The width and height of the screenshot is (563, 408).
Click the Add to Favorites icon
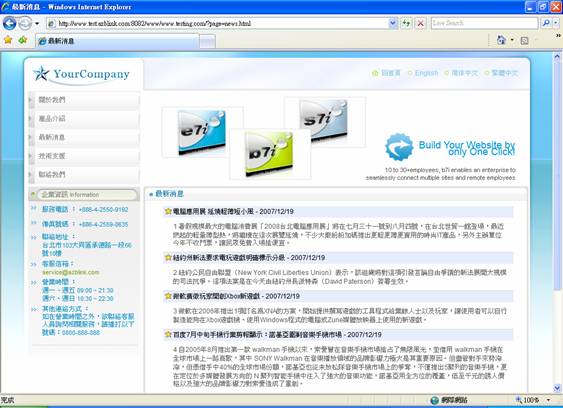(x=23, y=40)
